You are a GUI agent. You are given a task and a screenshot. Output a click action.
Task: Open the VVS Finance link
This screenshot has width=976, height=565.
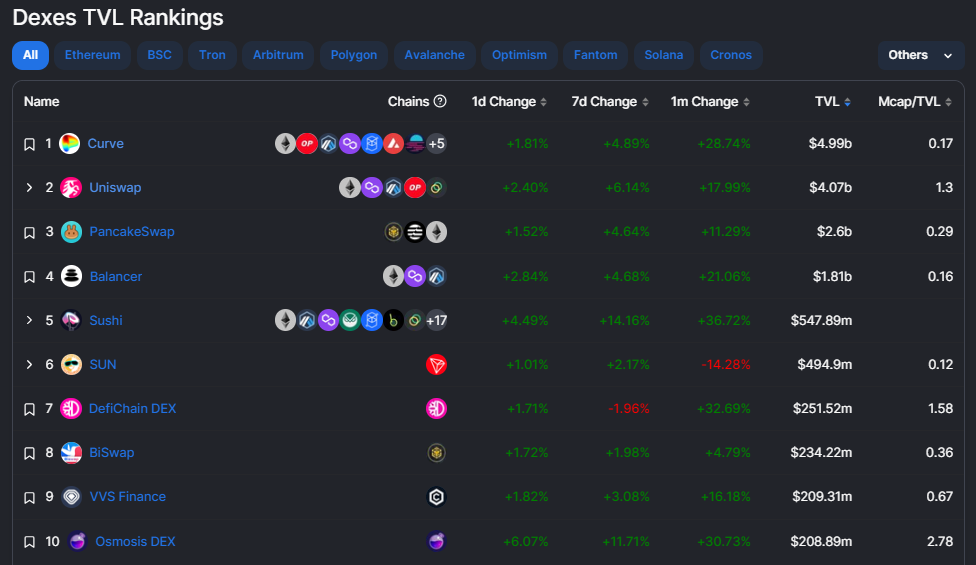point(128,497)
